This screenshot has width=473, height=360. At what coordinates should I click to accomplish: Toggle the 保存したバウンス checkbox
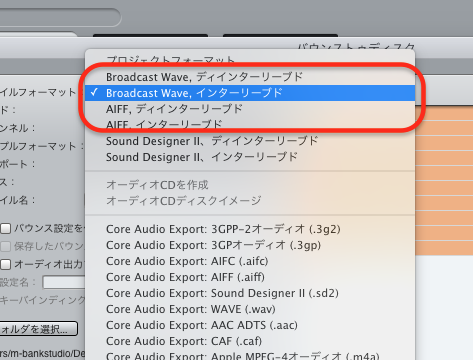(6, 247)
